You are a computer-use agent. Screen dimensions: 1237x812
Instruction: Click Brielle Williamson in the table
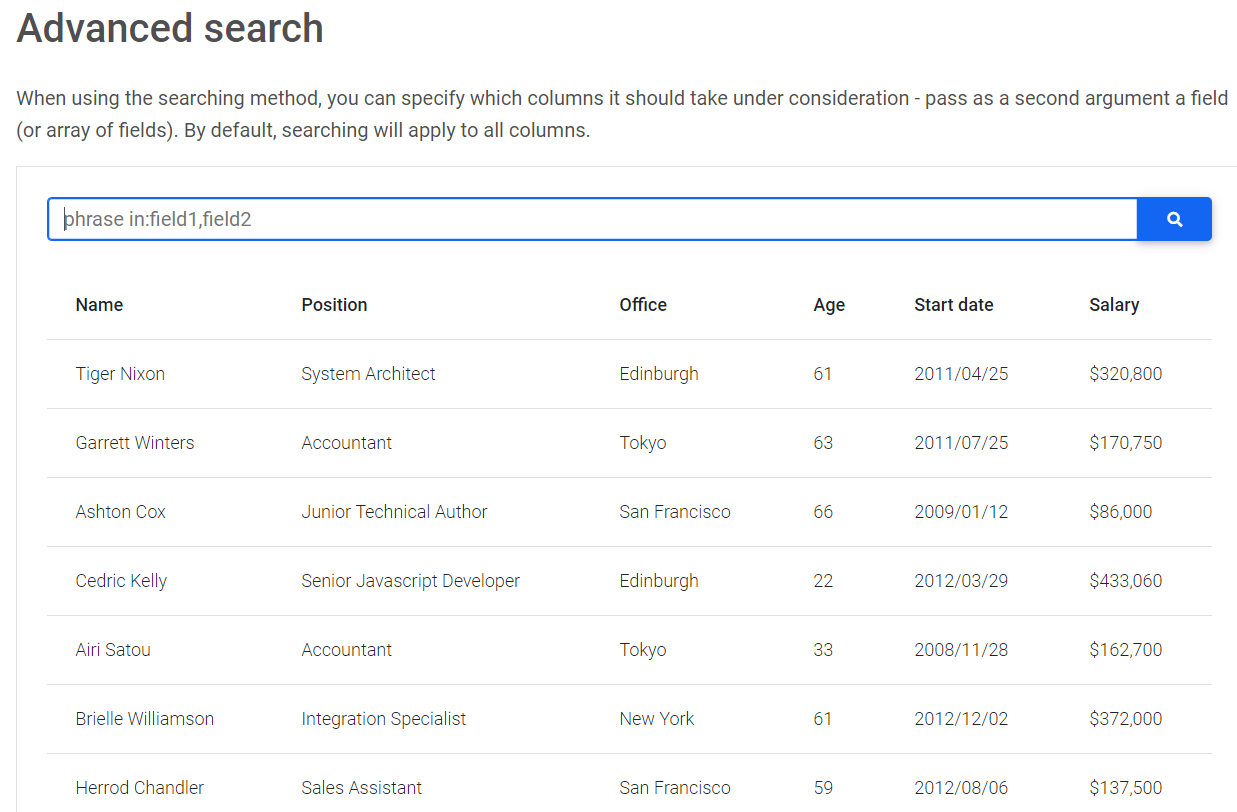(144, 719)
